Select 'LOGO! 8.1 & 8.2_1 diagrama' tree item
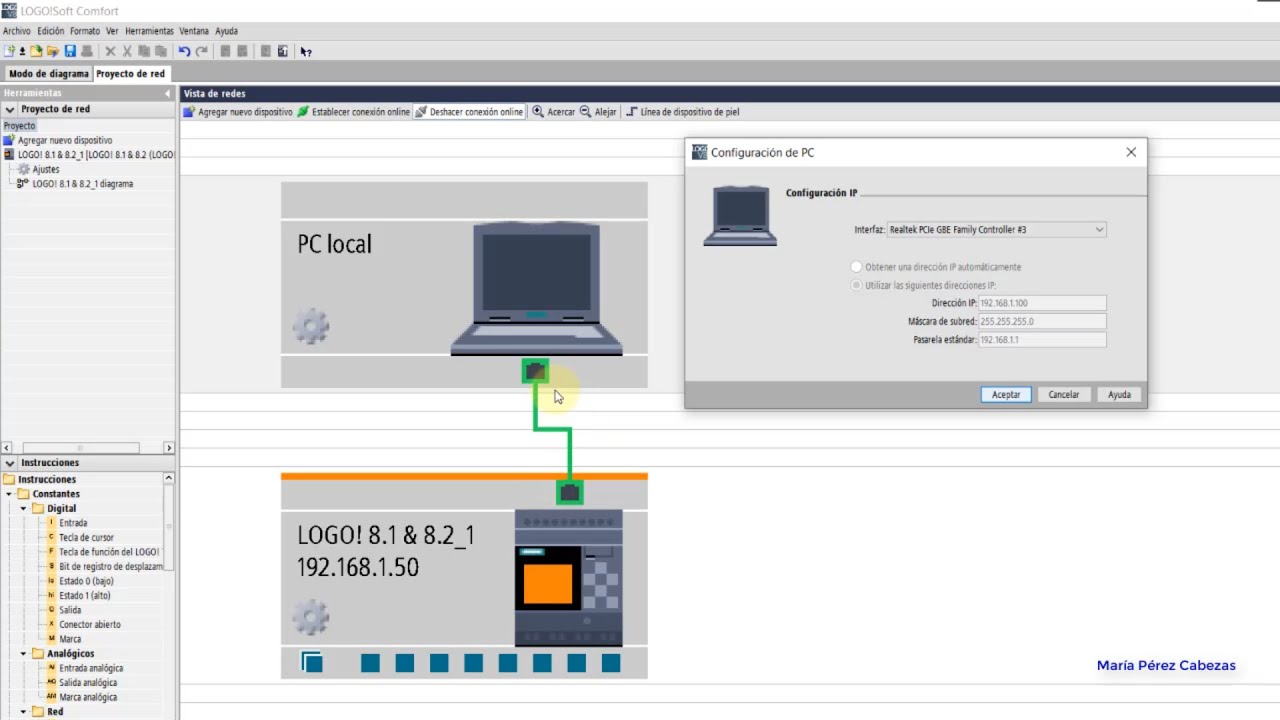 coord(82,184)
